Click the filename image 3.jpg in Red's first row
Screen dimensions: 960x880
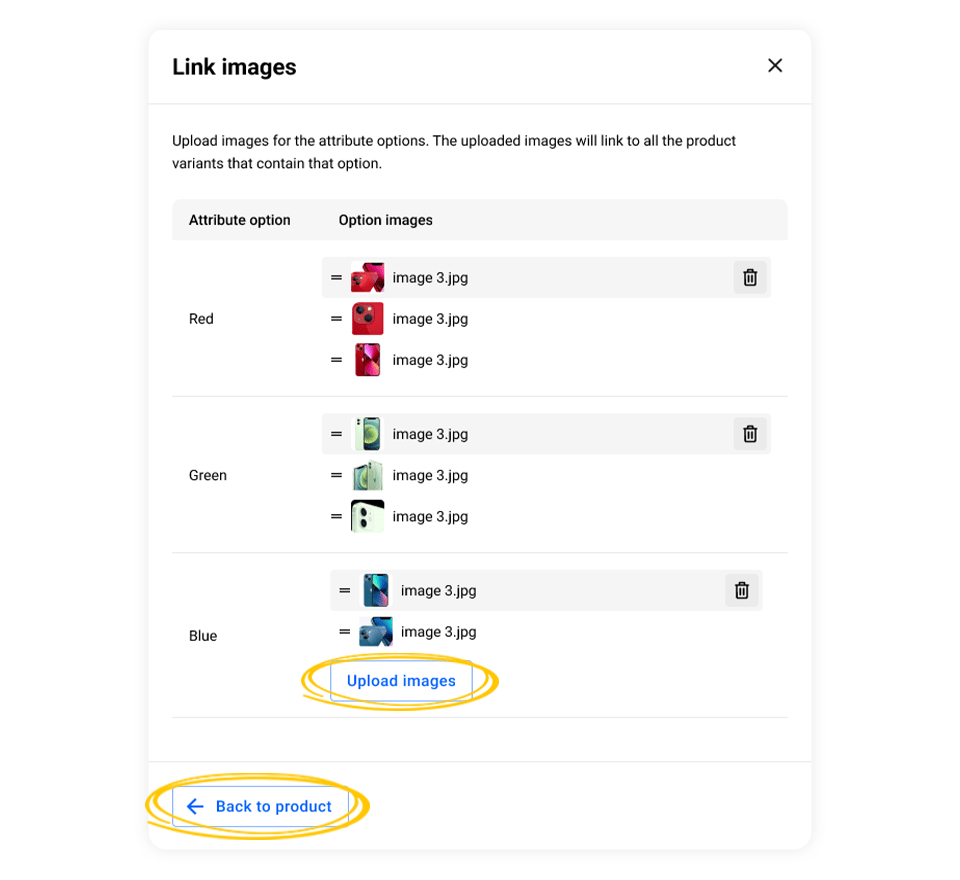(430, 277)
